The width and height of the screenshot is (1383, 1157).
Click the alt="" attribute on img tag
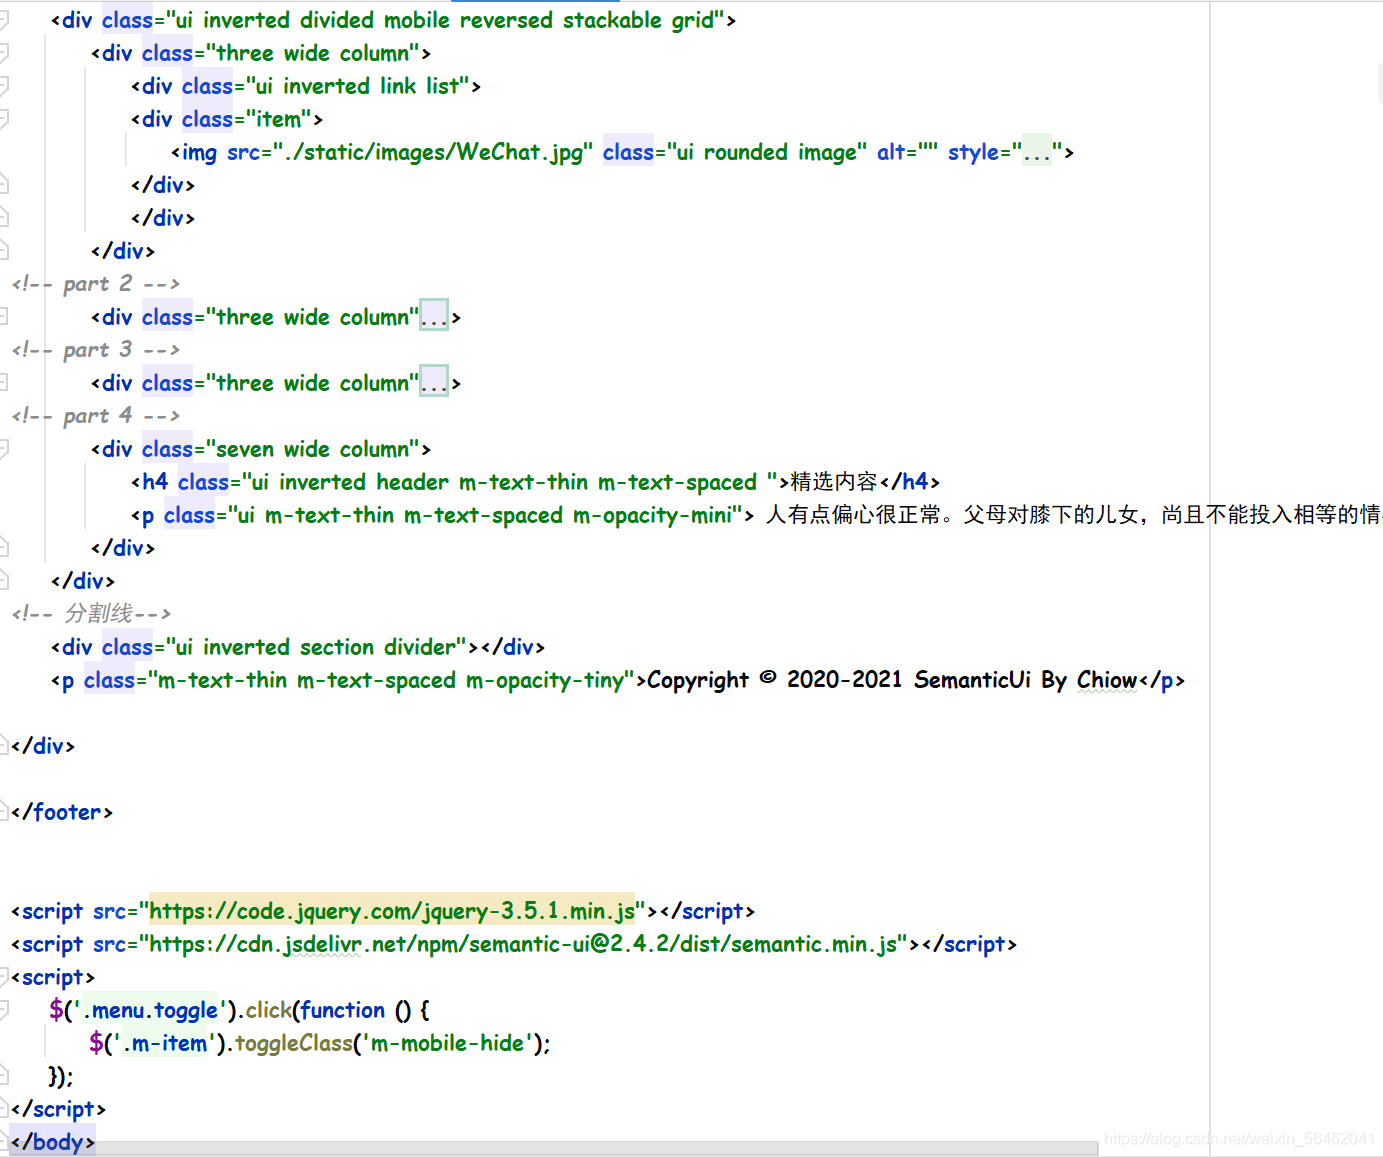click(x=907, y=152)
